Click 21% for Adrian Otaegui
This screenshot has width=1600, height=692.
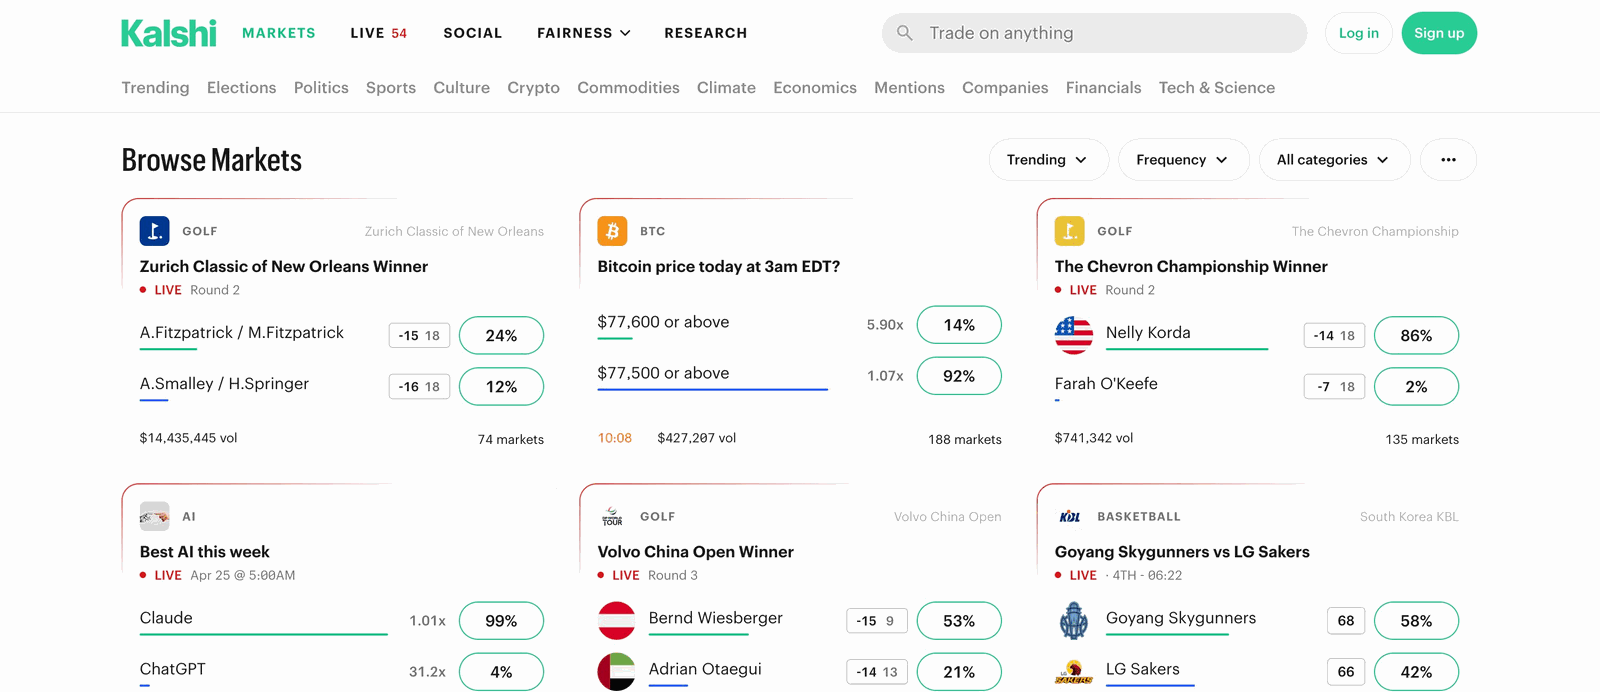(x=959, y=672)
